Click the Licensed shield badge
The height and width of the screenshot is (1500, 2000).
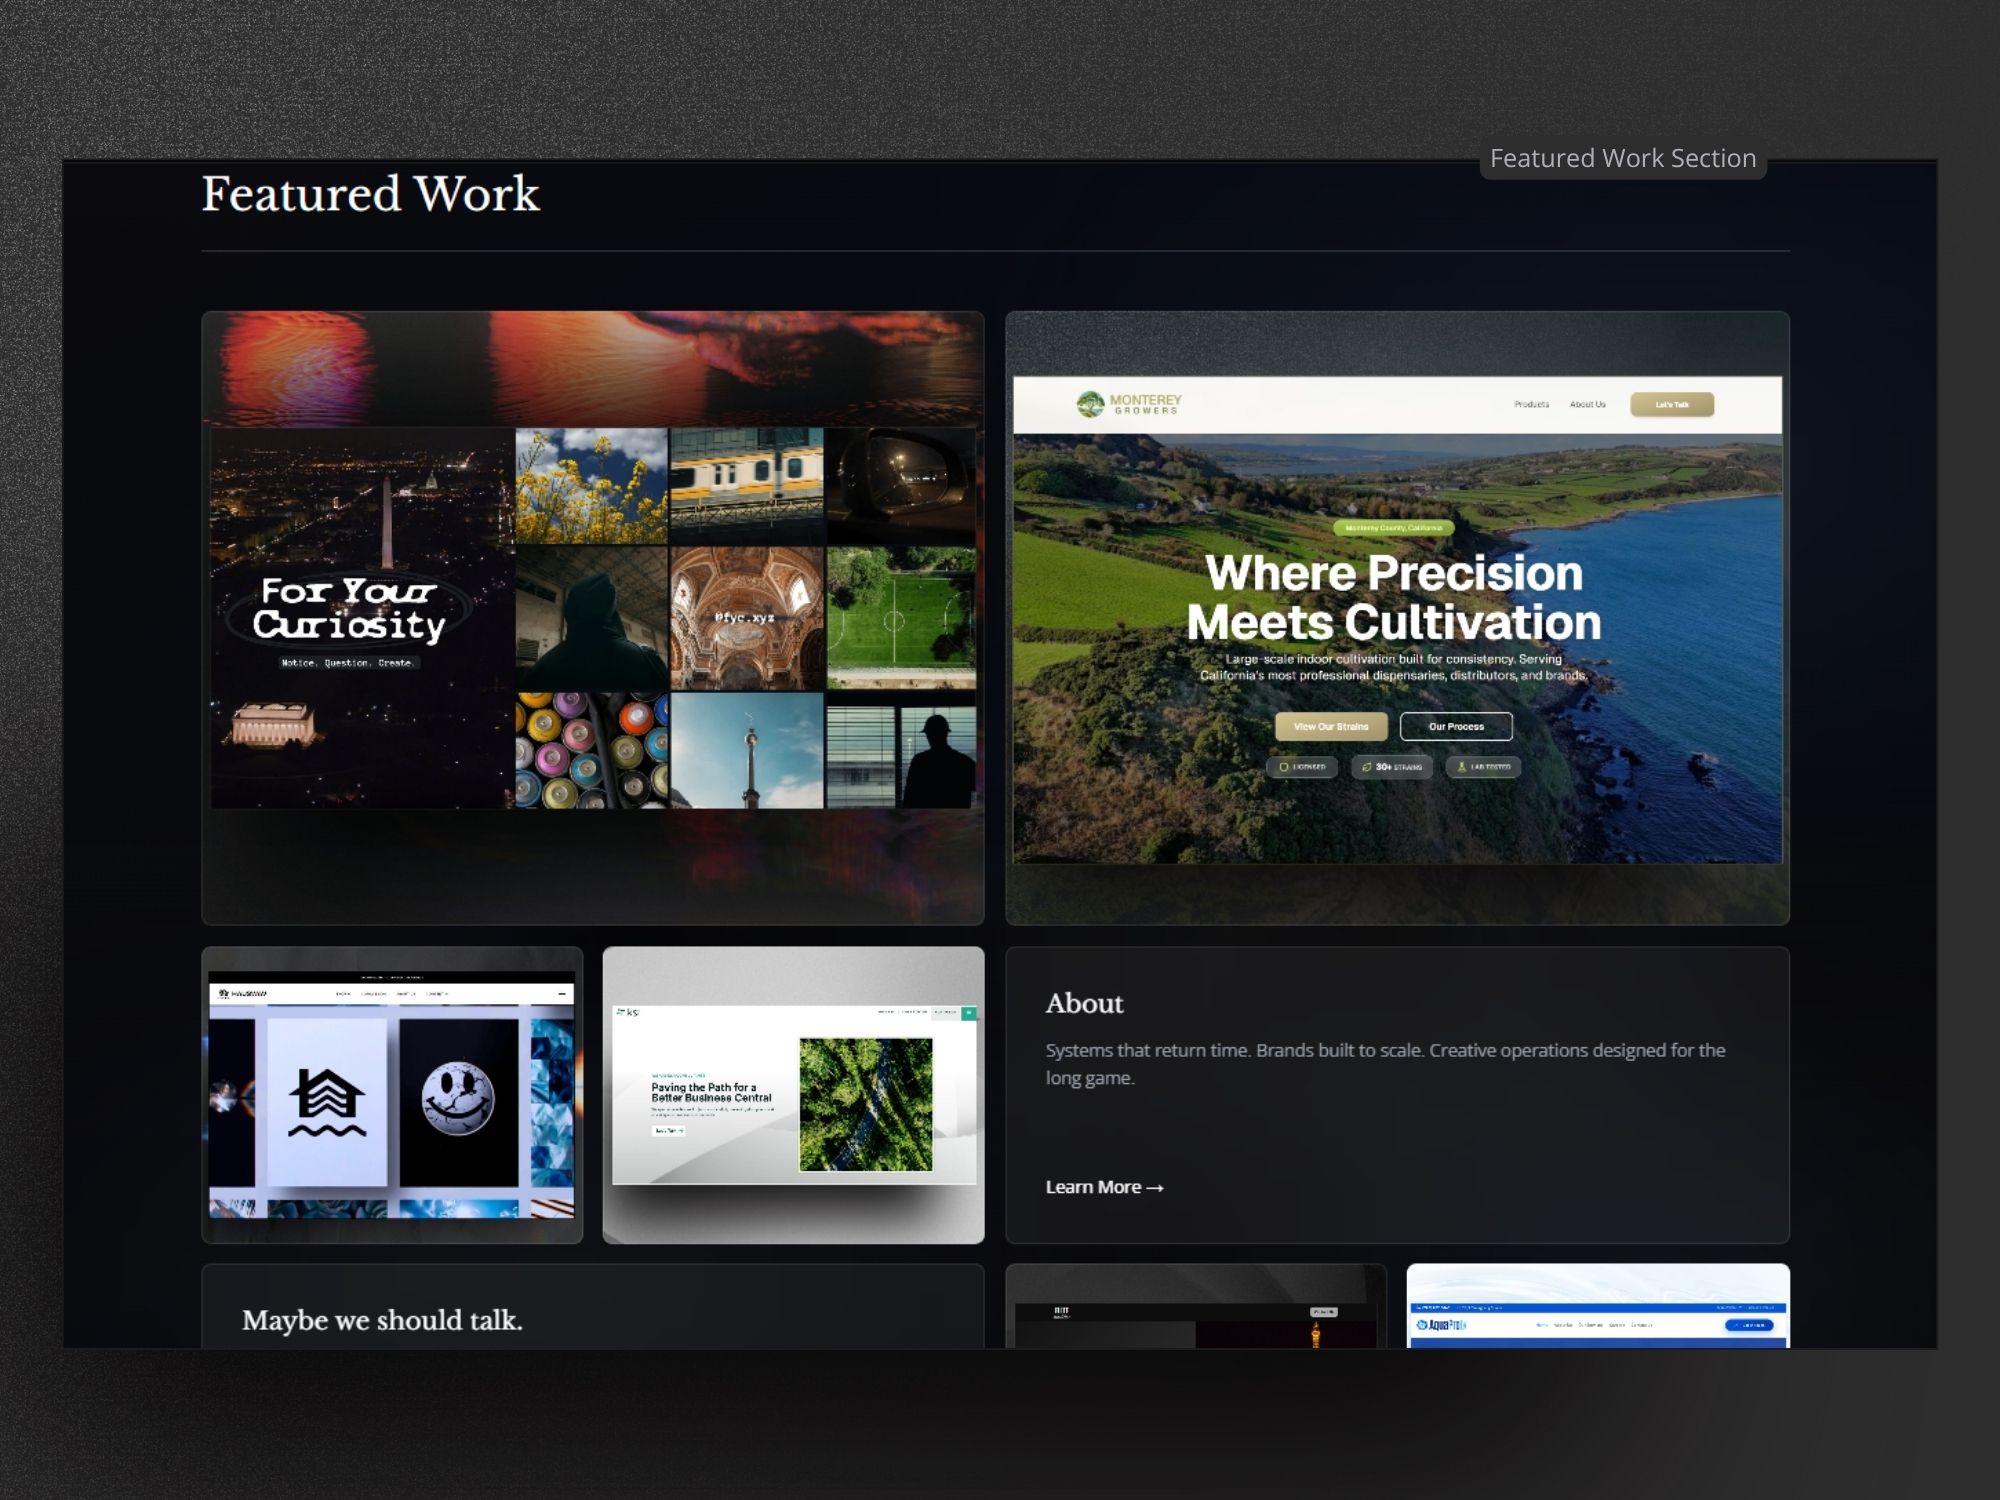tap(1302, 767)
